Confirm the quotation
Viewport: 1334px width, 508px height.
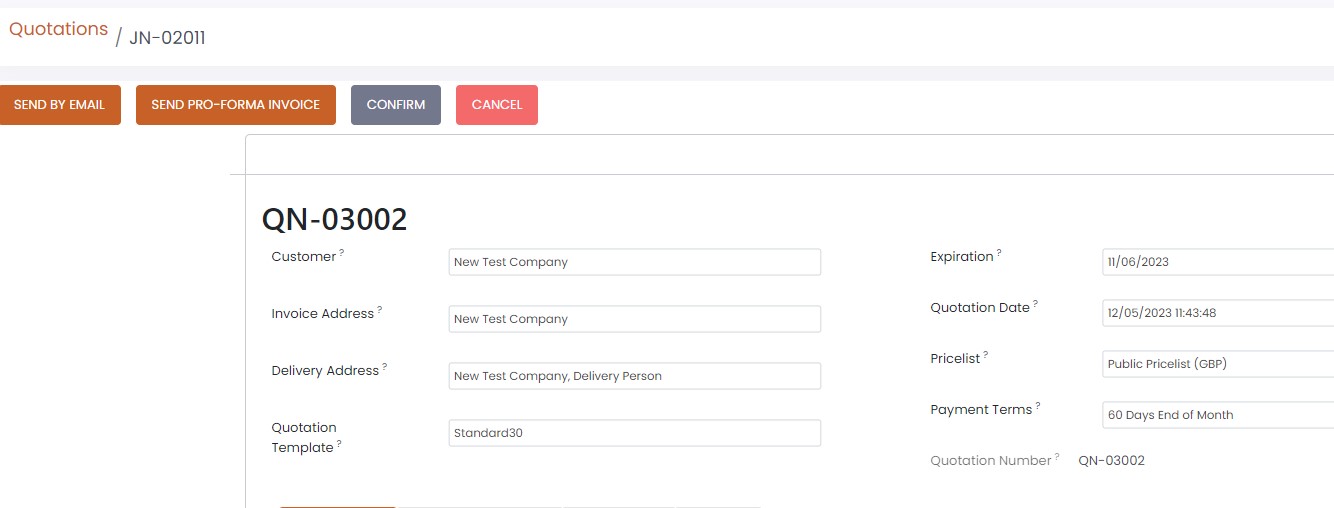(395, 105)
